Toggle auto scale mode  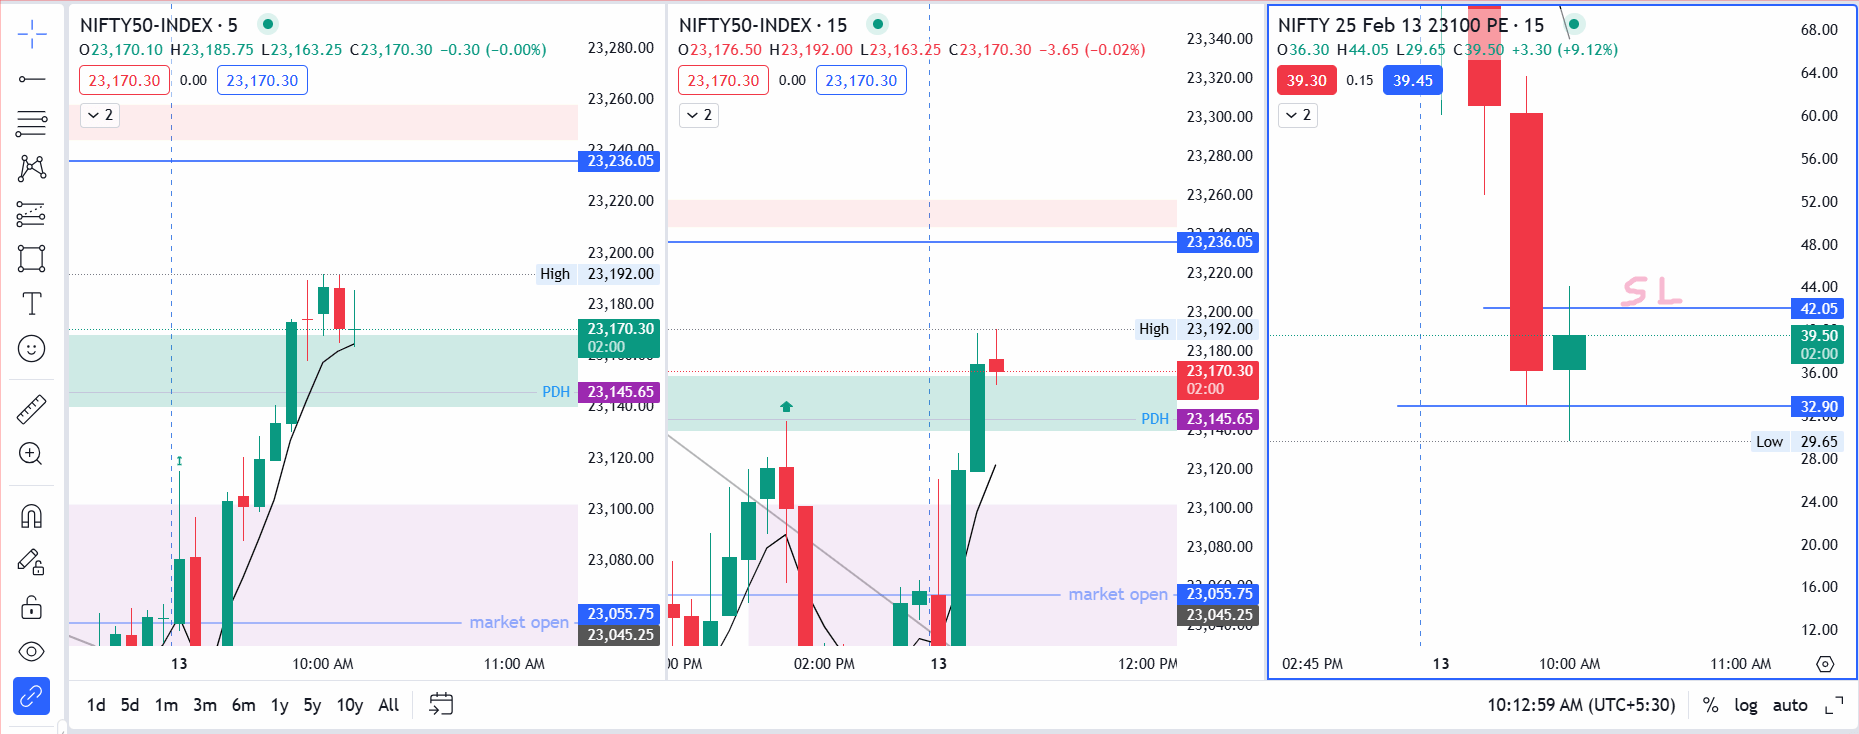click(1790, 705)
